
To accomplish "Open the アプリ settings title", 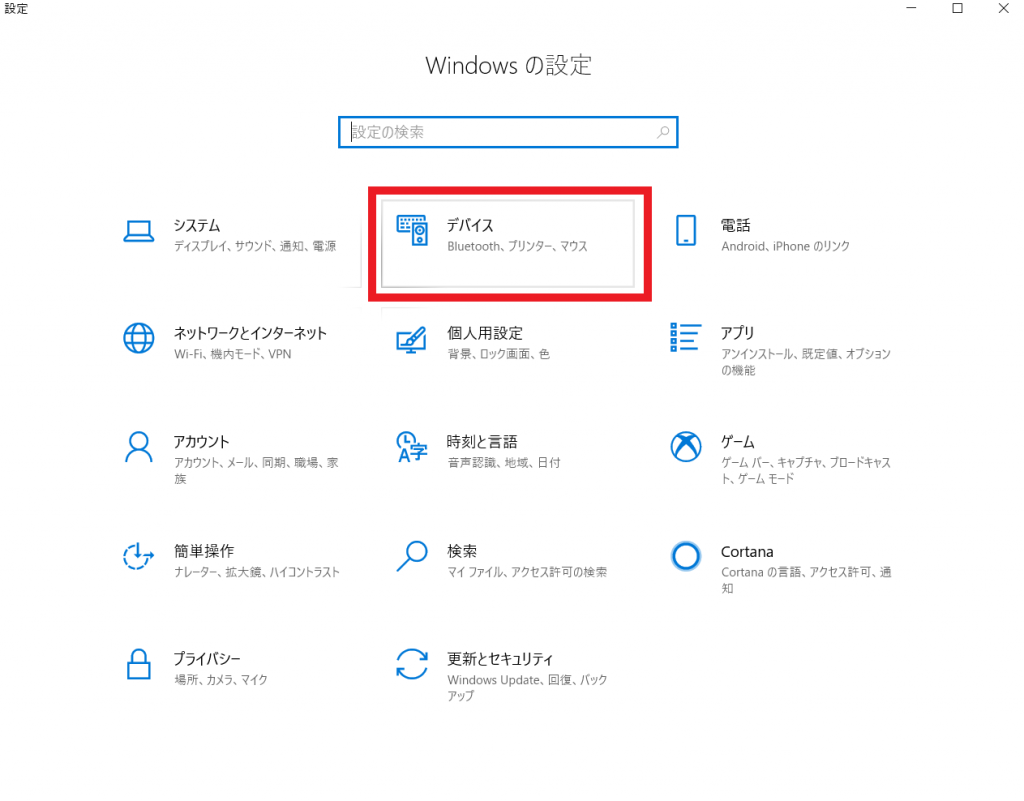I will [x=737, y=333].
